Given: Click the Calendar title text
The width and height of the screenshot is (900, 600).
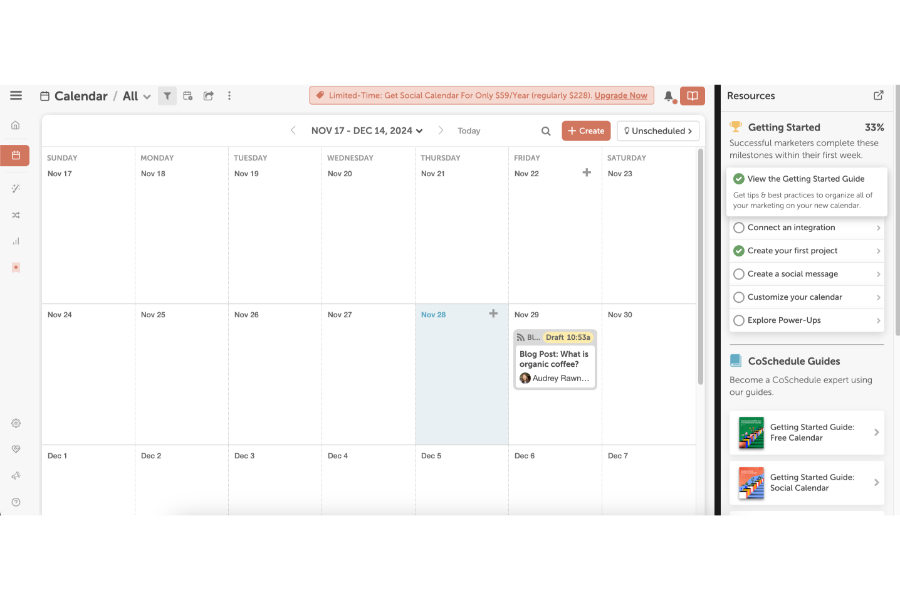Looking at the screenshot, I should 81,96.
